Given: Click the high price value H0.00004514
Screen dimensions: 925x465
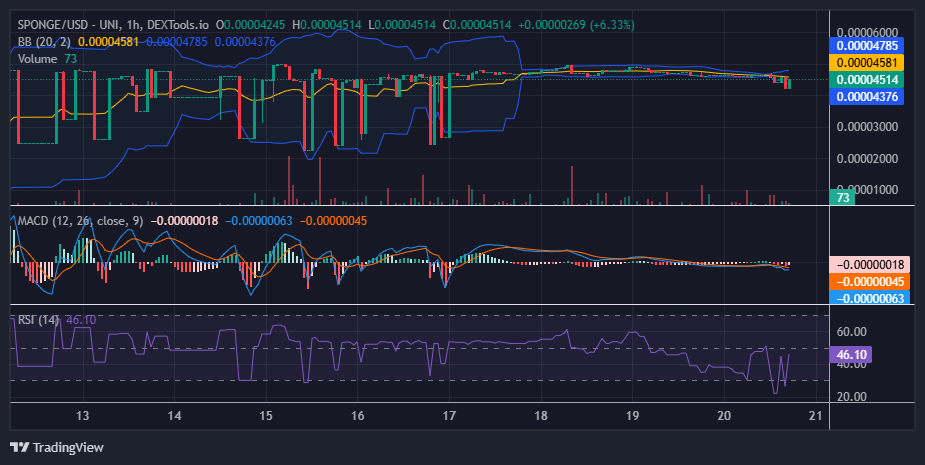Looking at the screenshot, I should (x=327, y=25).
